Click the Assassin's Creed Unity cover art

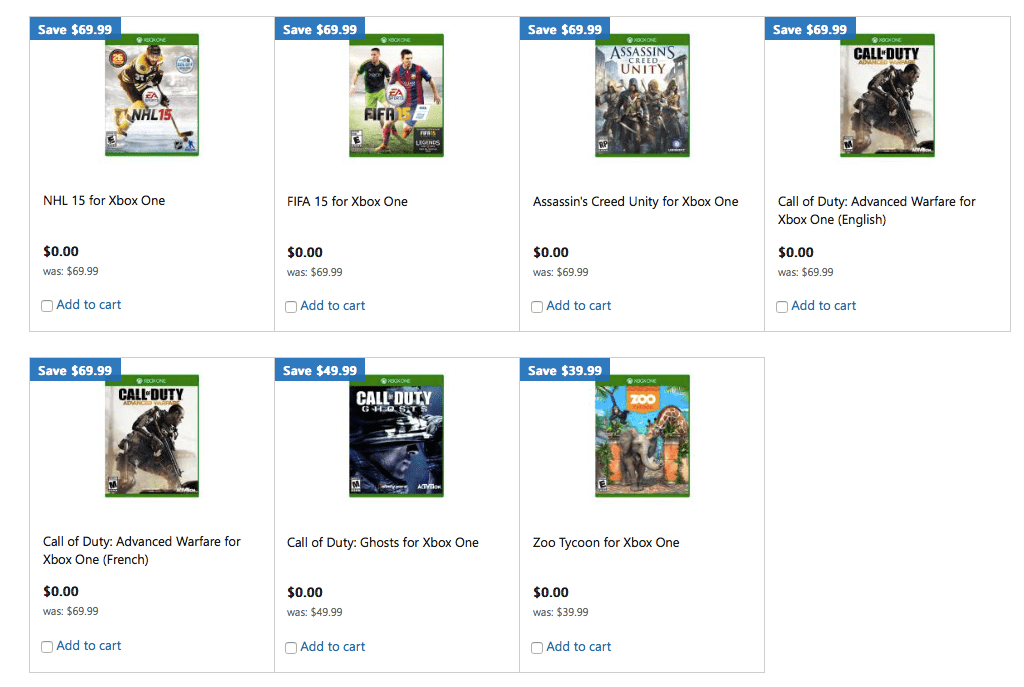pos(641,95)
